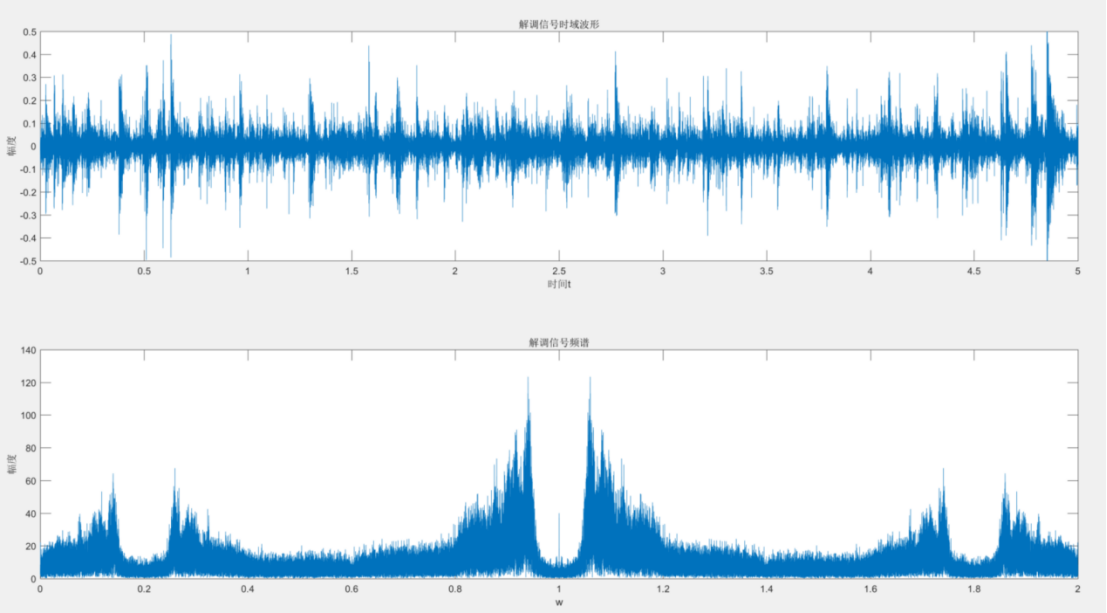Click y-tick 20 on the spectrum plot
Viewport: 1107px width, 613px height.
tap(31, 547)
